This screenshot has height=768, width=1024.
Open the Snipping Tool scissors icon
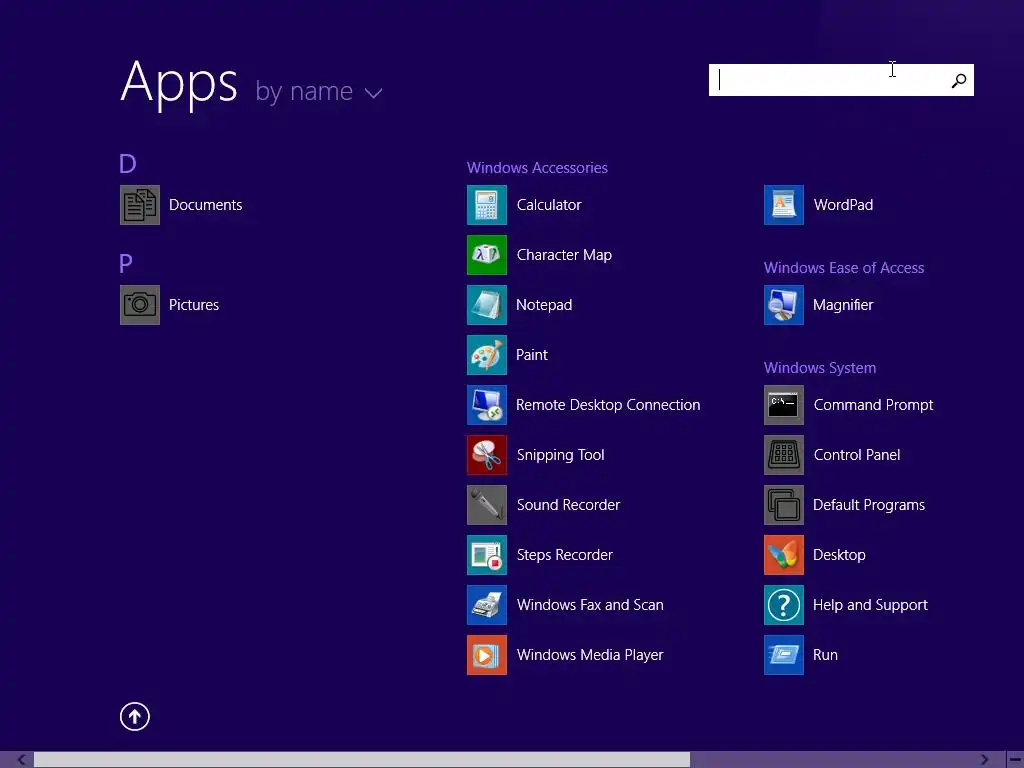click(x=487, y=455)
